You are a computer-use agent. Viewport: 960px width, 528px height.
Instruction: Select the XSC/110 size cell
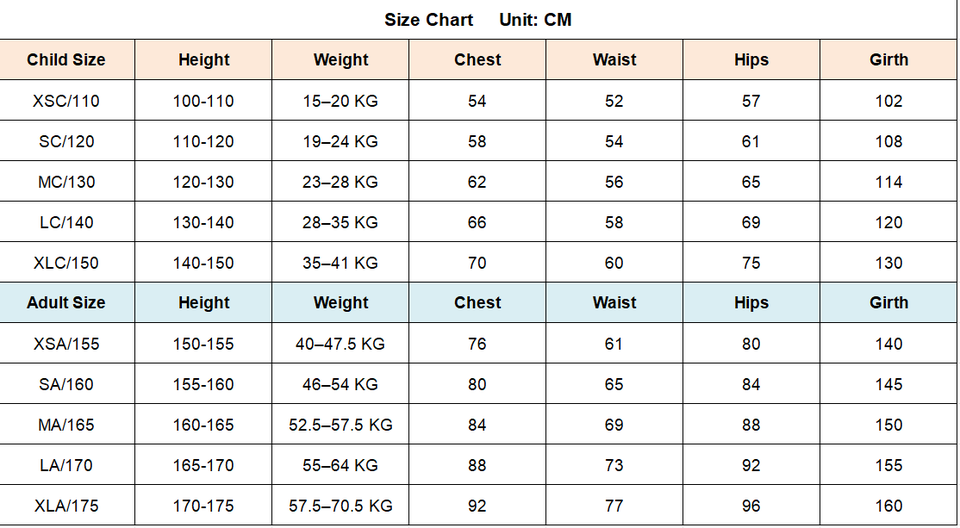[66, 100]
